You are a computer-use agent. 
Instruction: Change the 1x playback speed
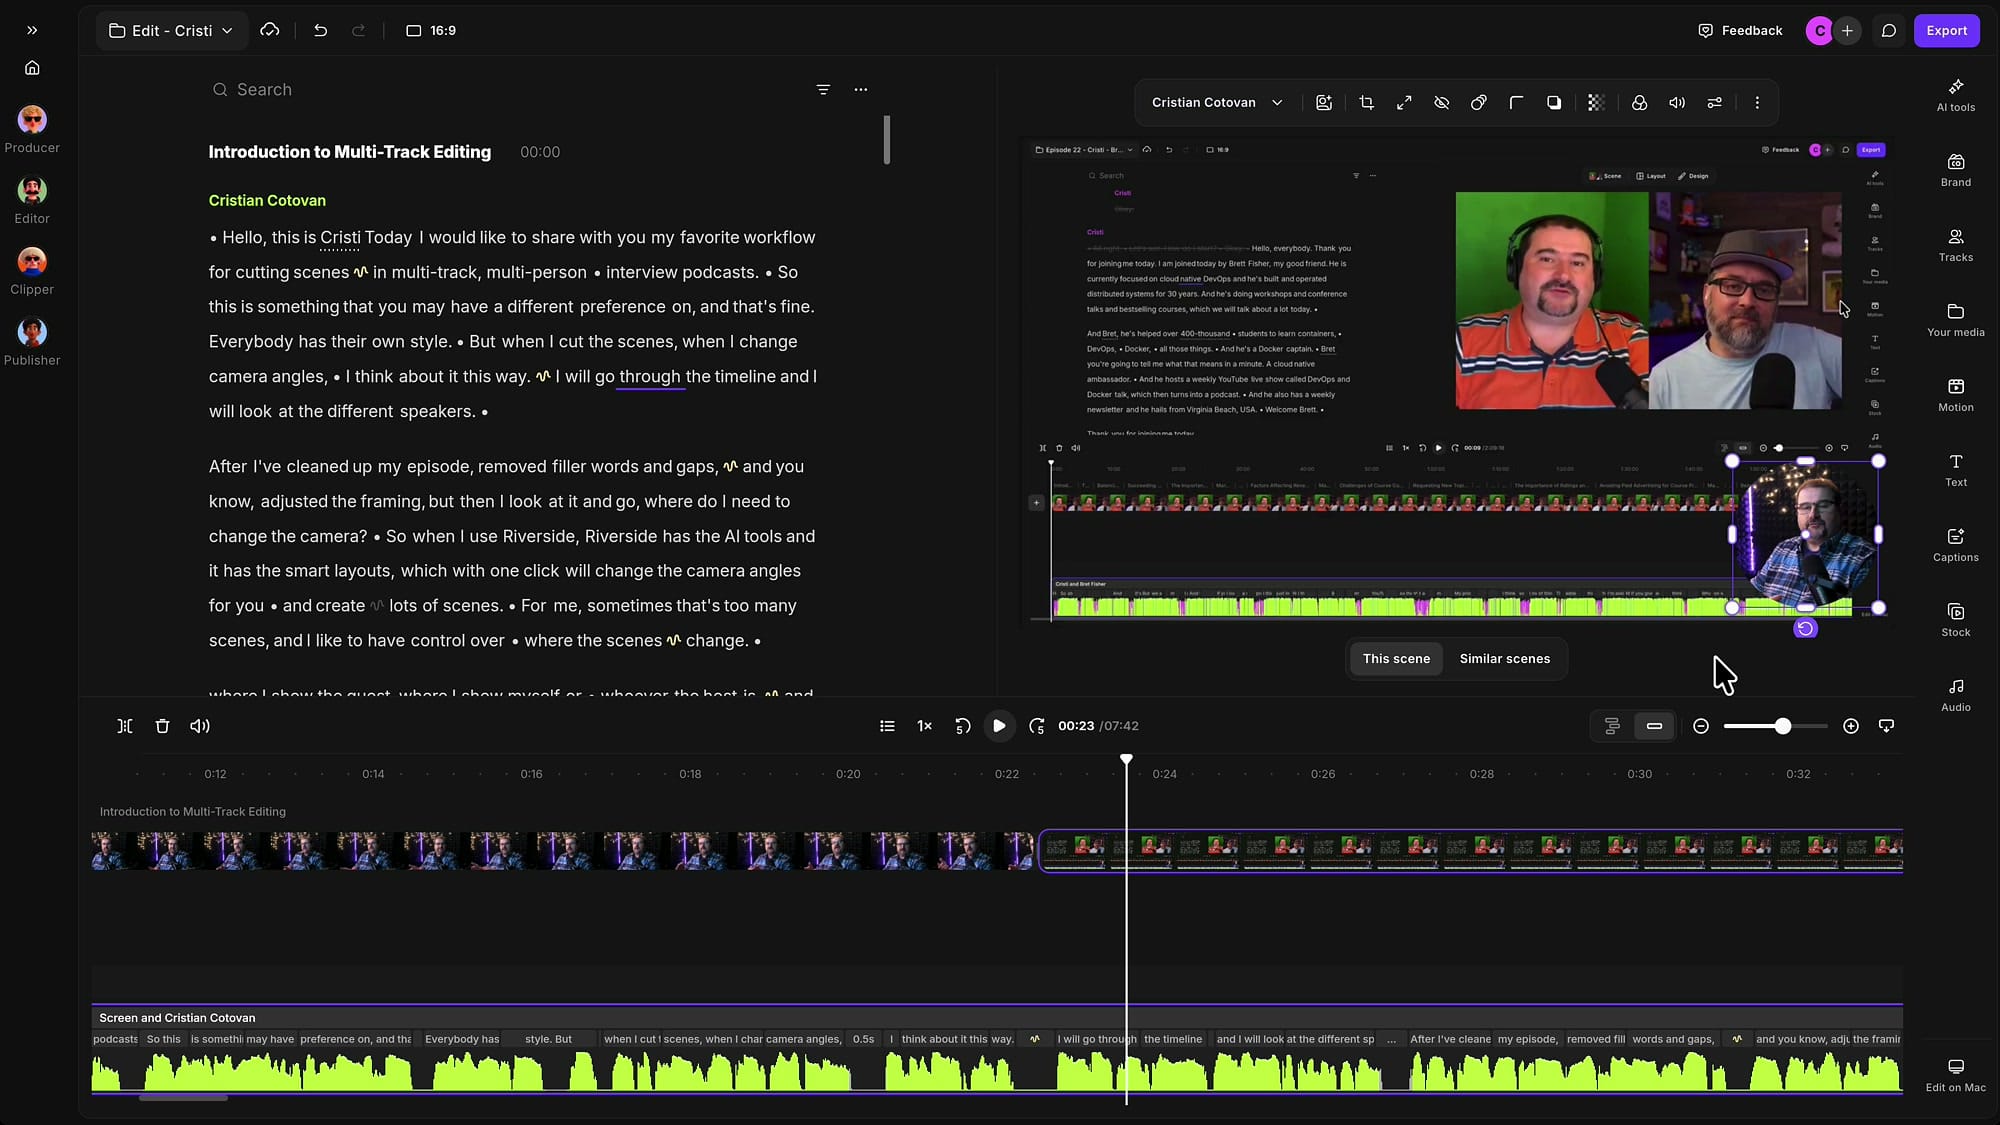(924, 726)
